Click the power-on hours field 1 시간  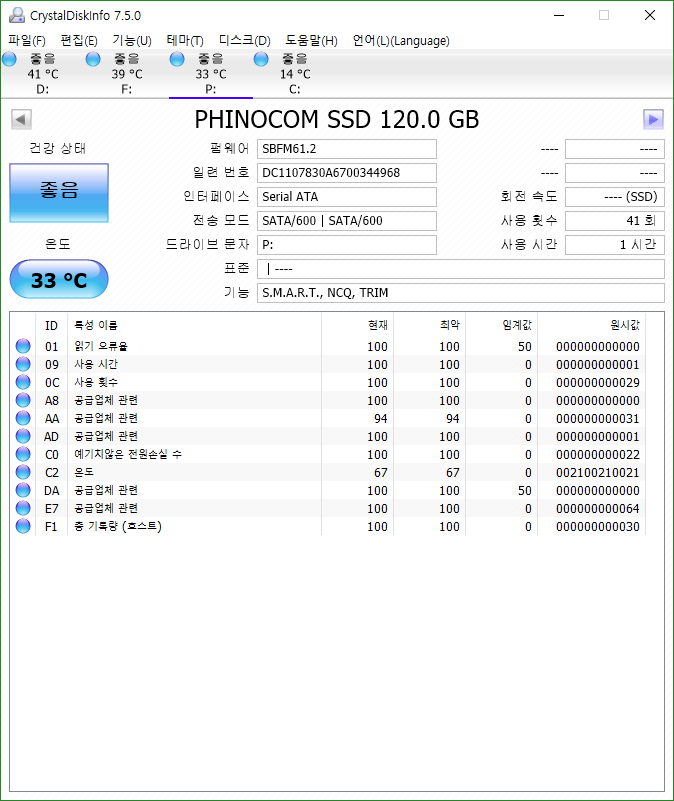[x=615, y=245]
